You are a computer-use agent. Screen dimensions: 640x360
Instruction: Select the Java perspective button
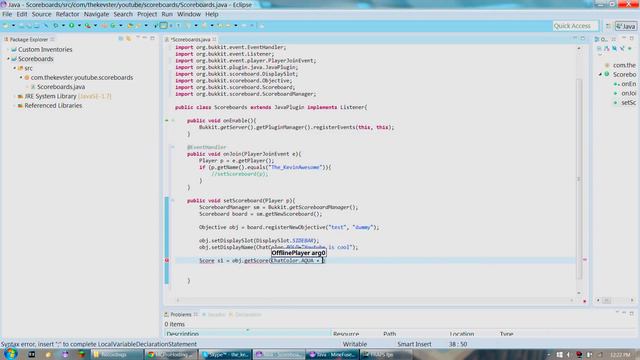(x=626, y=26)
